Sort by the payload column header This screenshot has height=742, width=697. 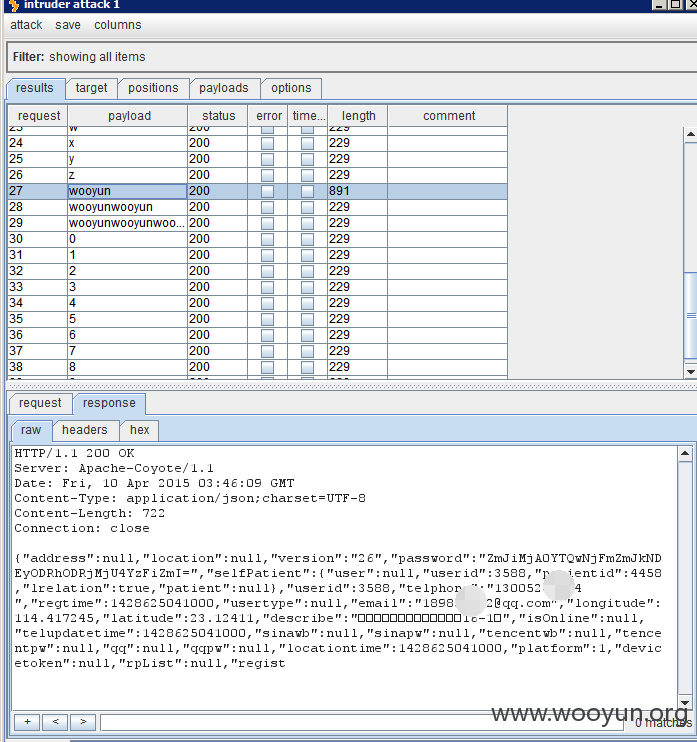(129, 116)
